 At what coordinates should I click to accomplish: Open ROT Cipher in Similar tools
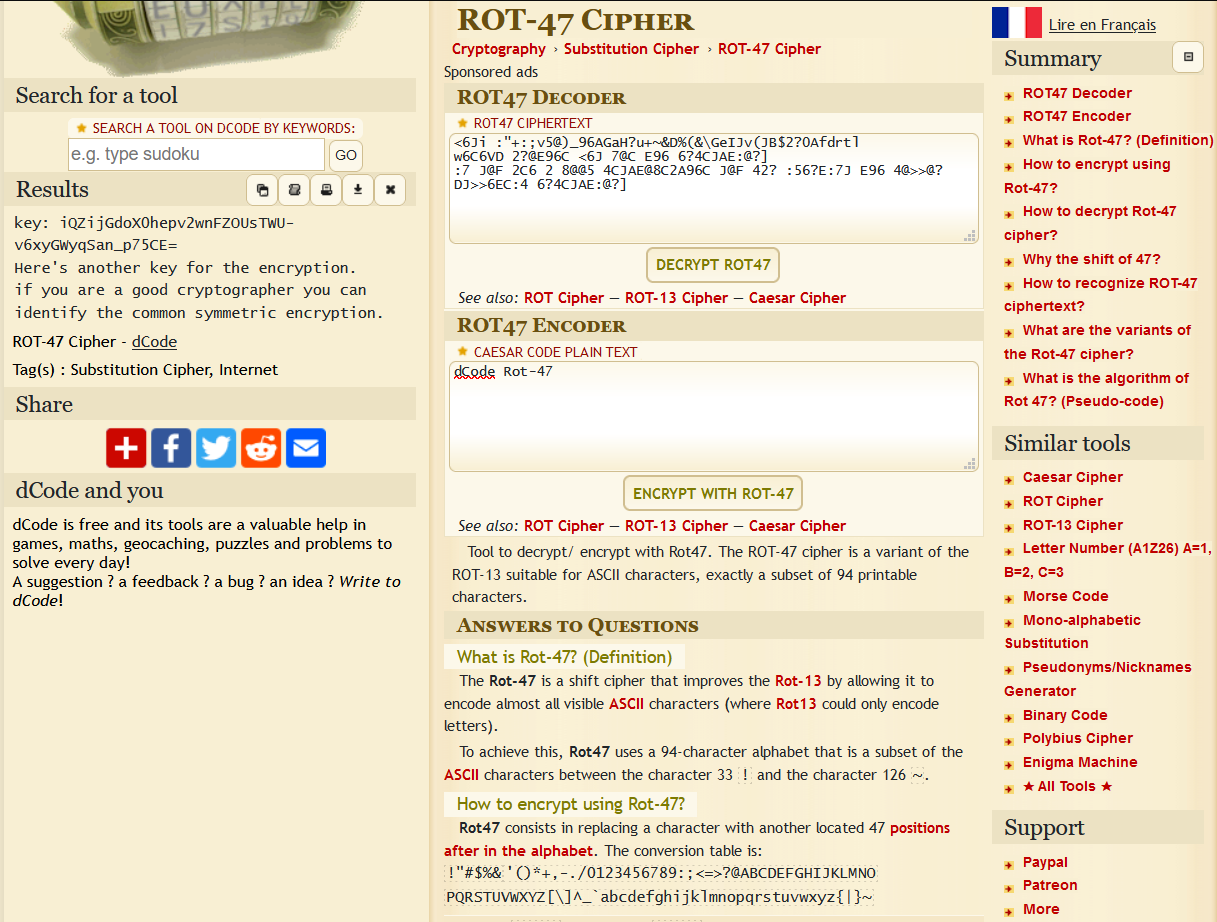click(x=1063, y=501)
